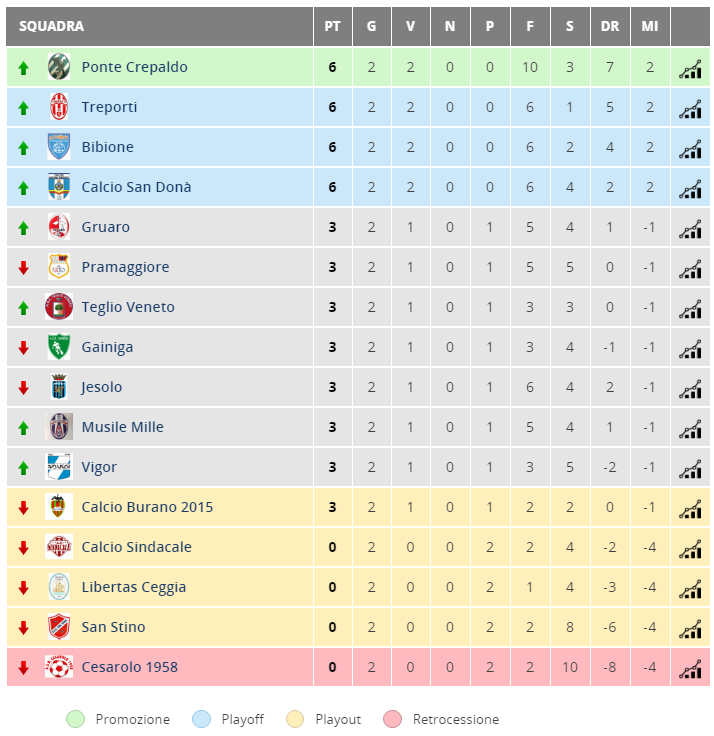
Task: Click the Calcio San Donà crest logo
Action: (59, 187)
